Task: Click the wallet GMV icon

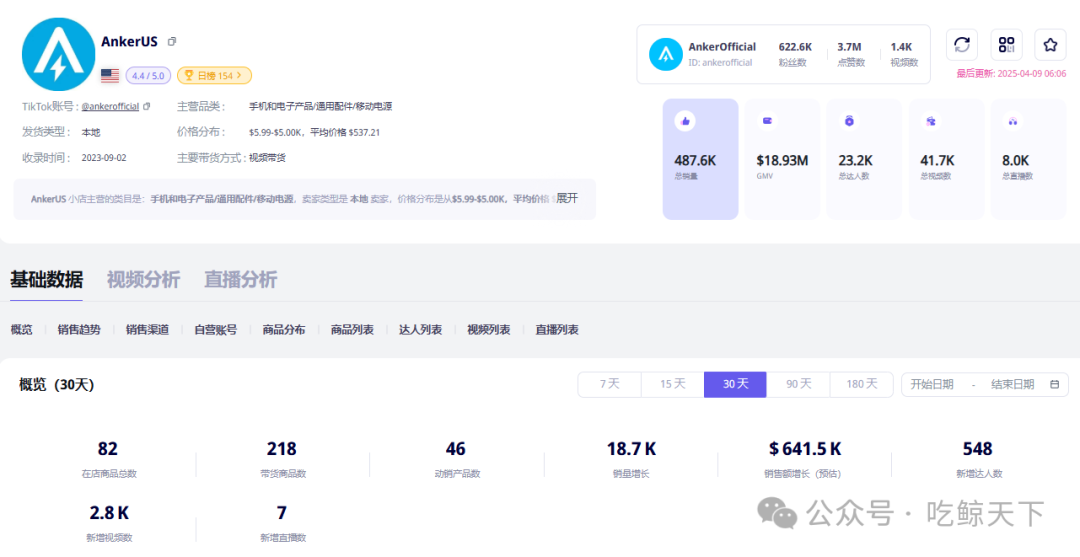Action: [x=767, y=121]
